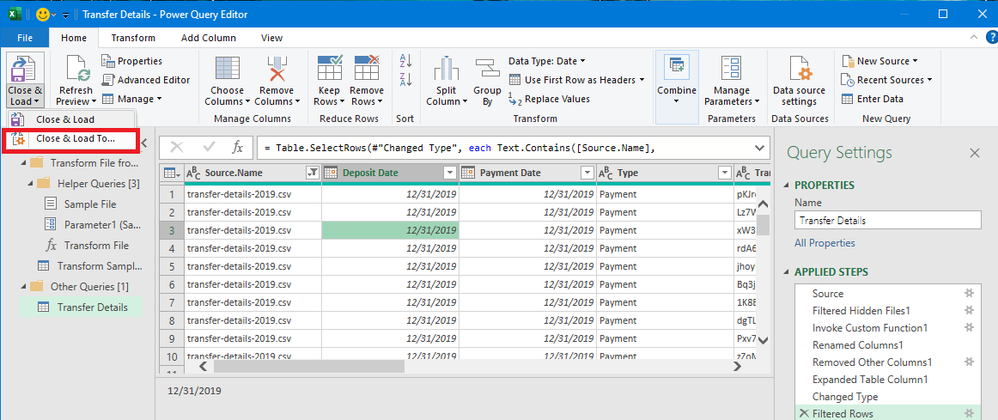Screen dimensions: 998x420
Task: Choose Close & Load To... menu entry
Action: click(75, 139)
